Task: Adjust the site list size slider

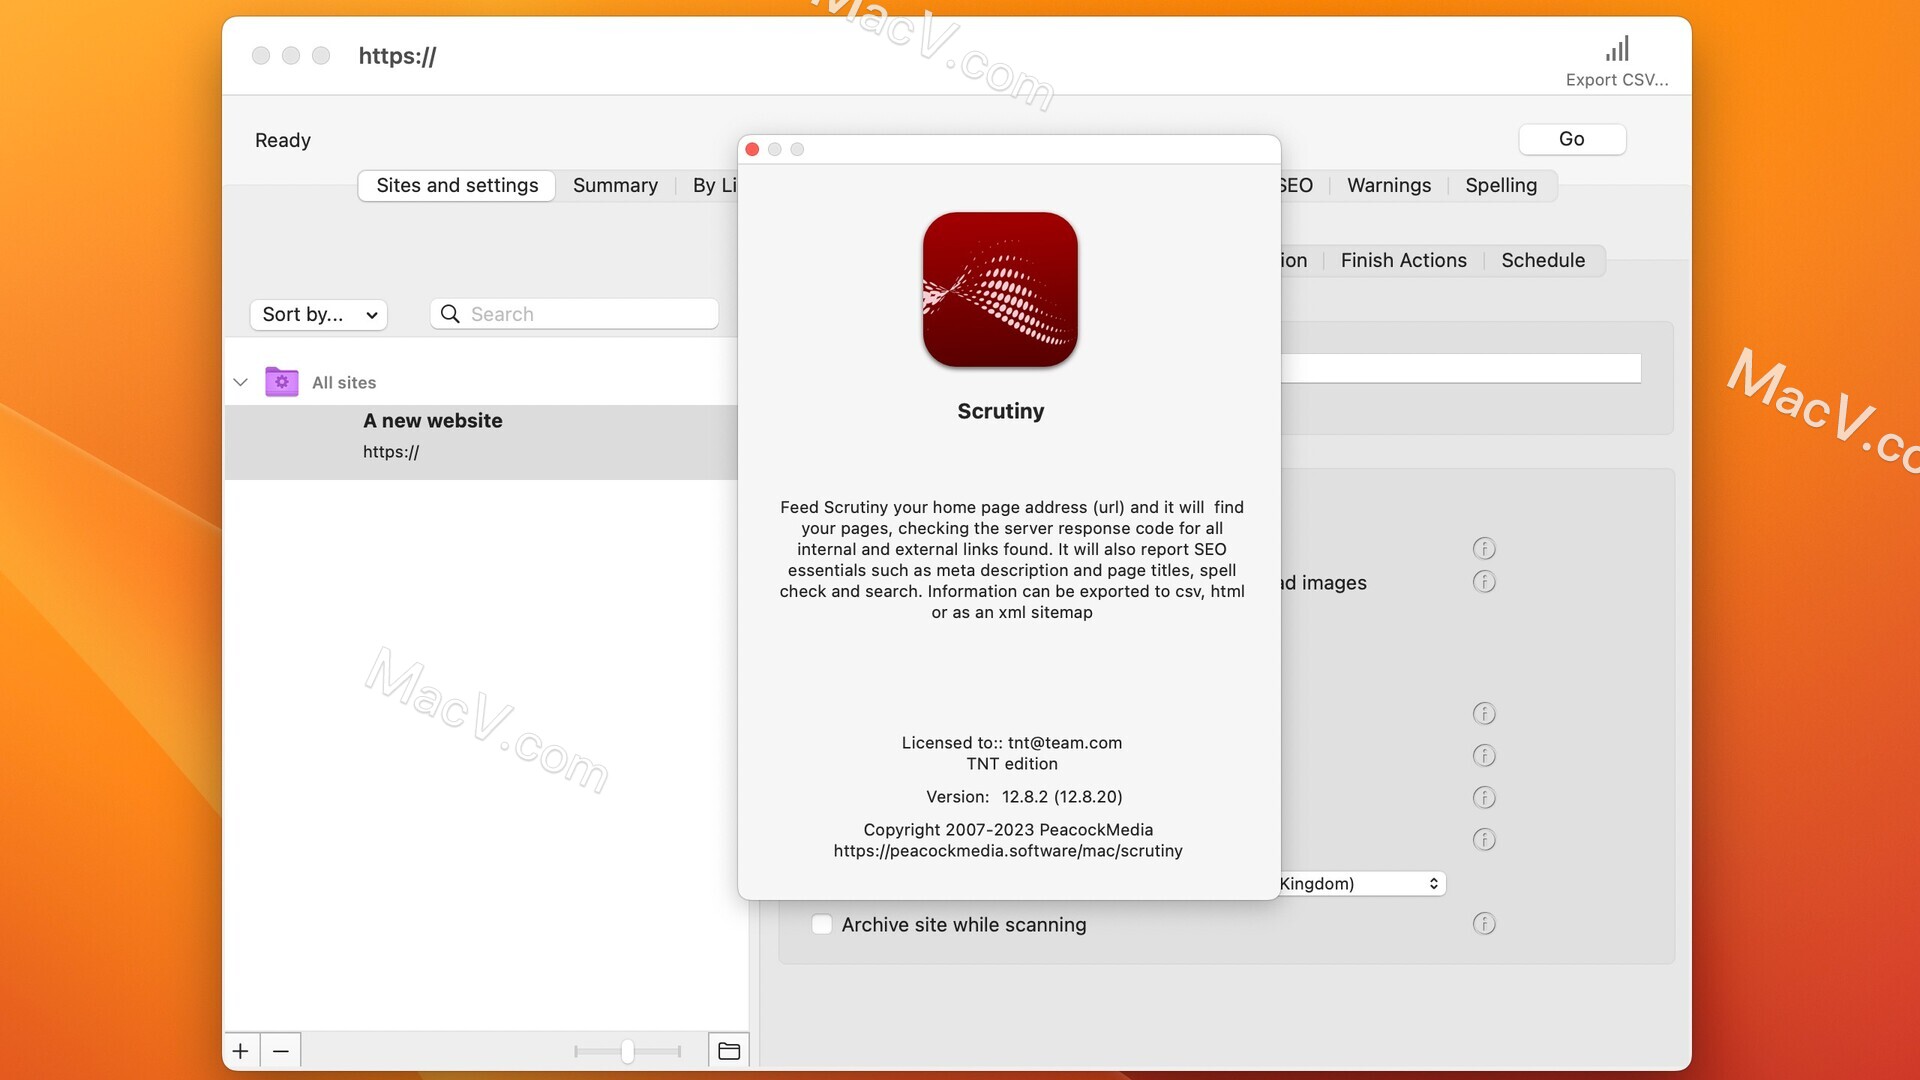Action: (627, 1051)
